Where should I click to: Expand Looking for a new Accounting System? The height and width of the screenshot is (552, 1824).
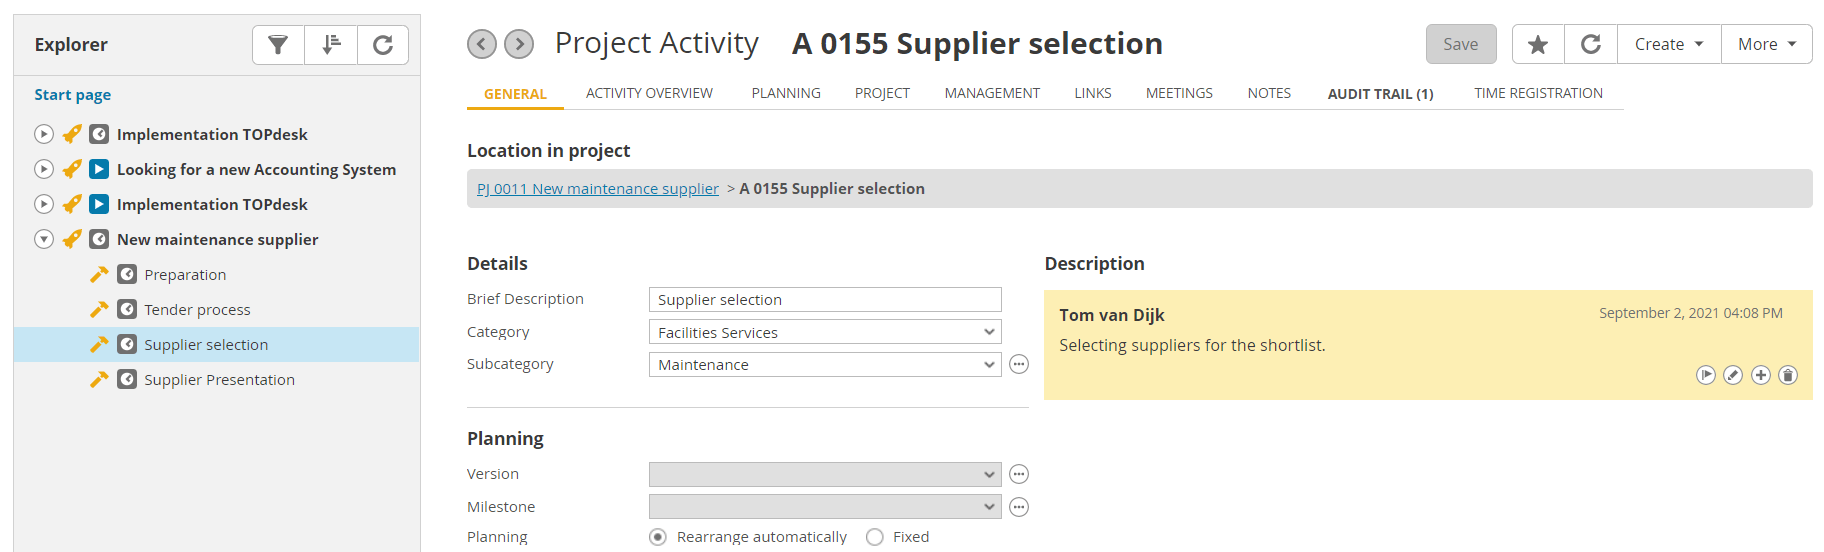44,169
